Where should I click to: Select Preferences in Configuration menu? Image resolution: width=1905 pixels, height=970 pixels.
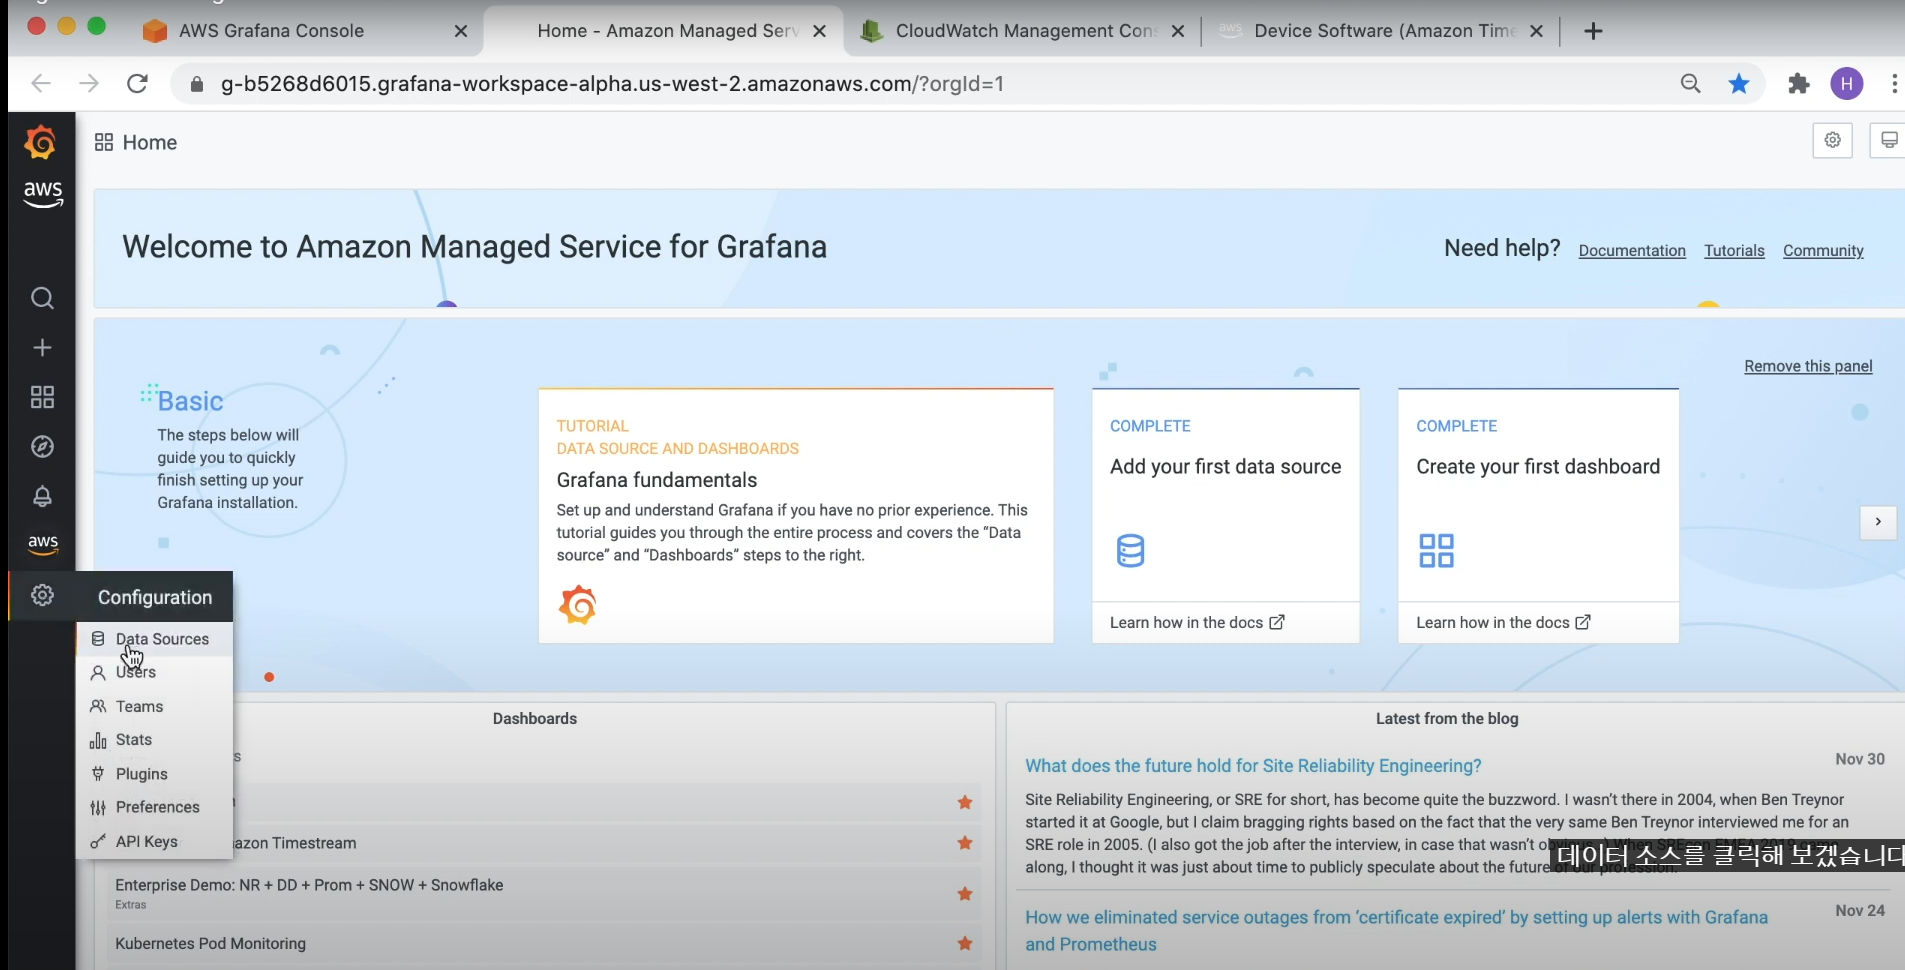tap(155, 807)
